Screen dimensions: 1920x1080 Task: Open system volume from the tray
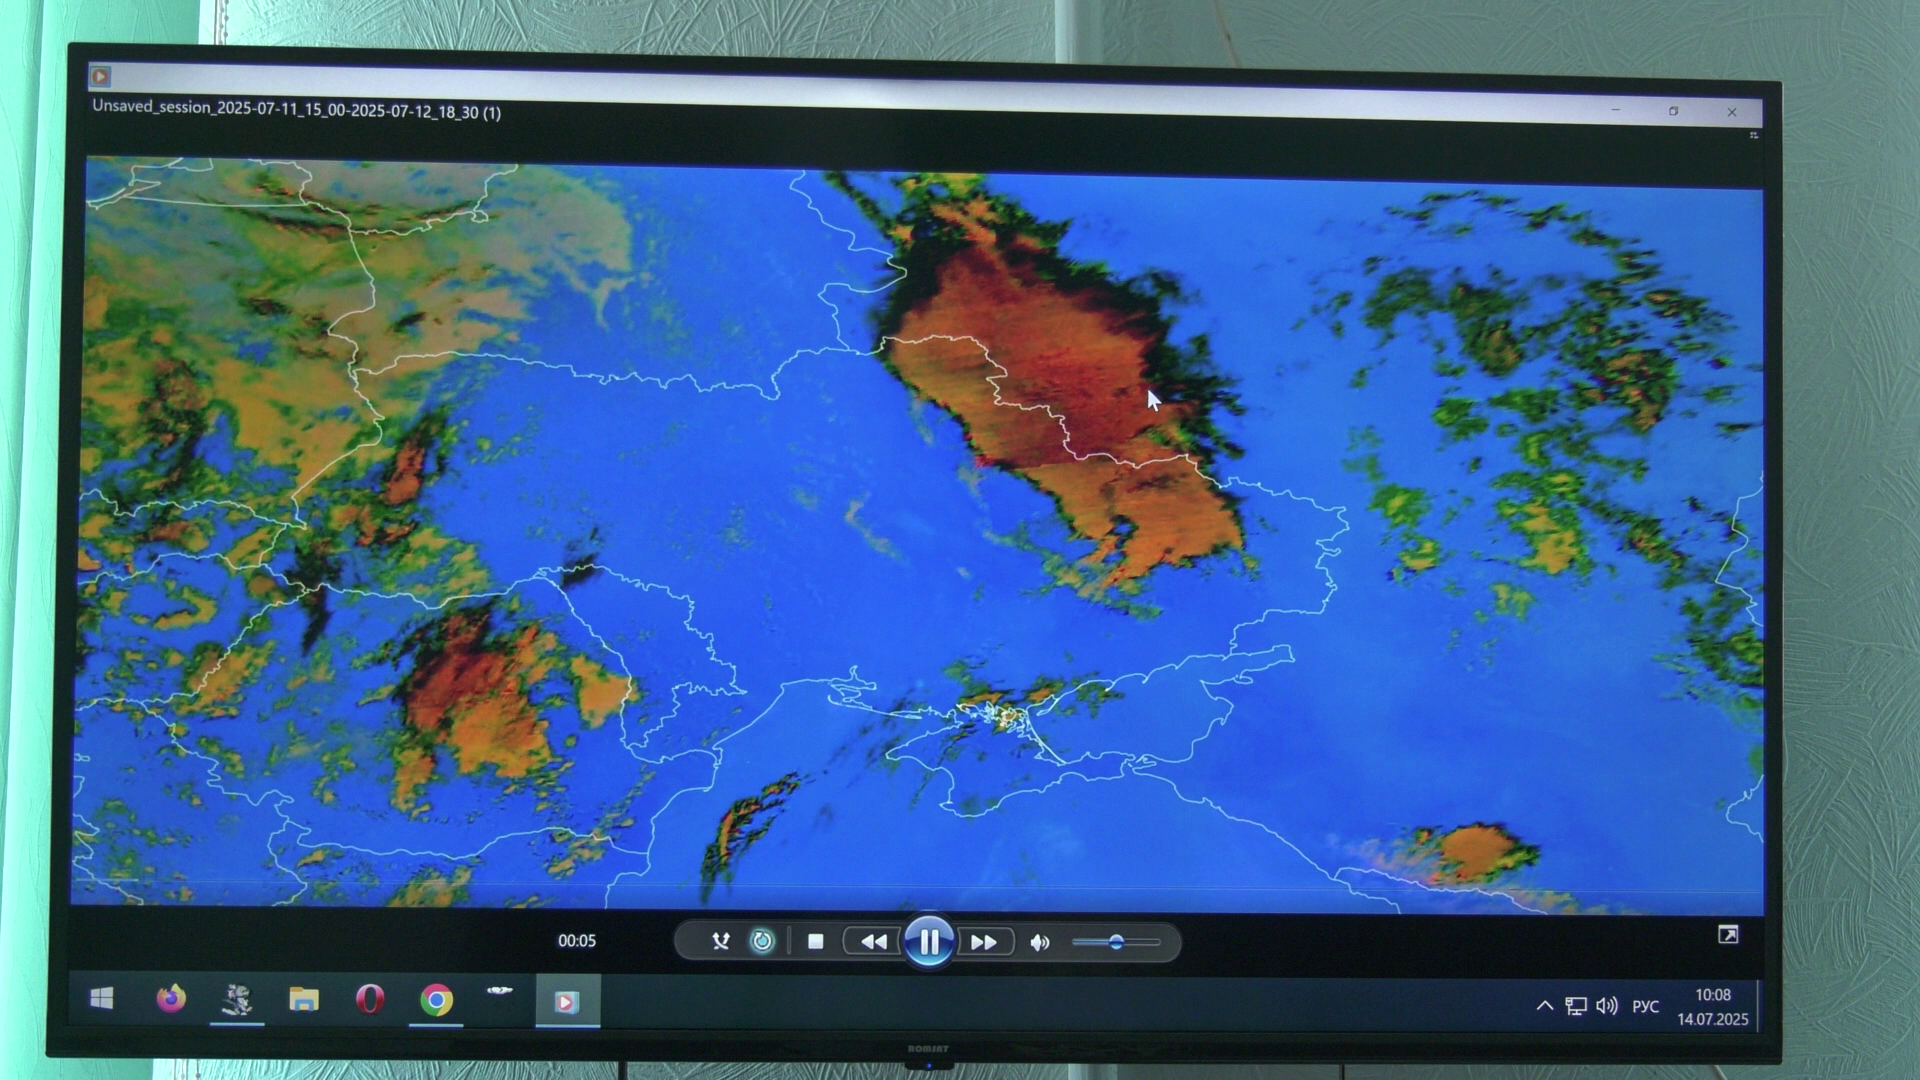(1607, 1006)
